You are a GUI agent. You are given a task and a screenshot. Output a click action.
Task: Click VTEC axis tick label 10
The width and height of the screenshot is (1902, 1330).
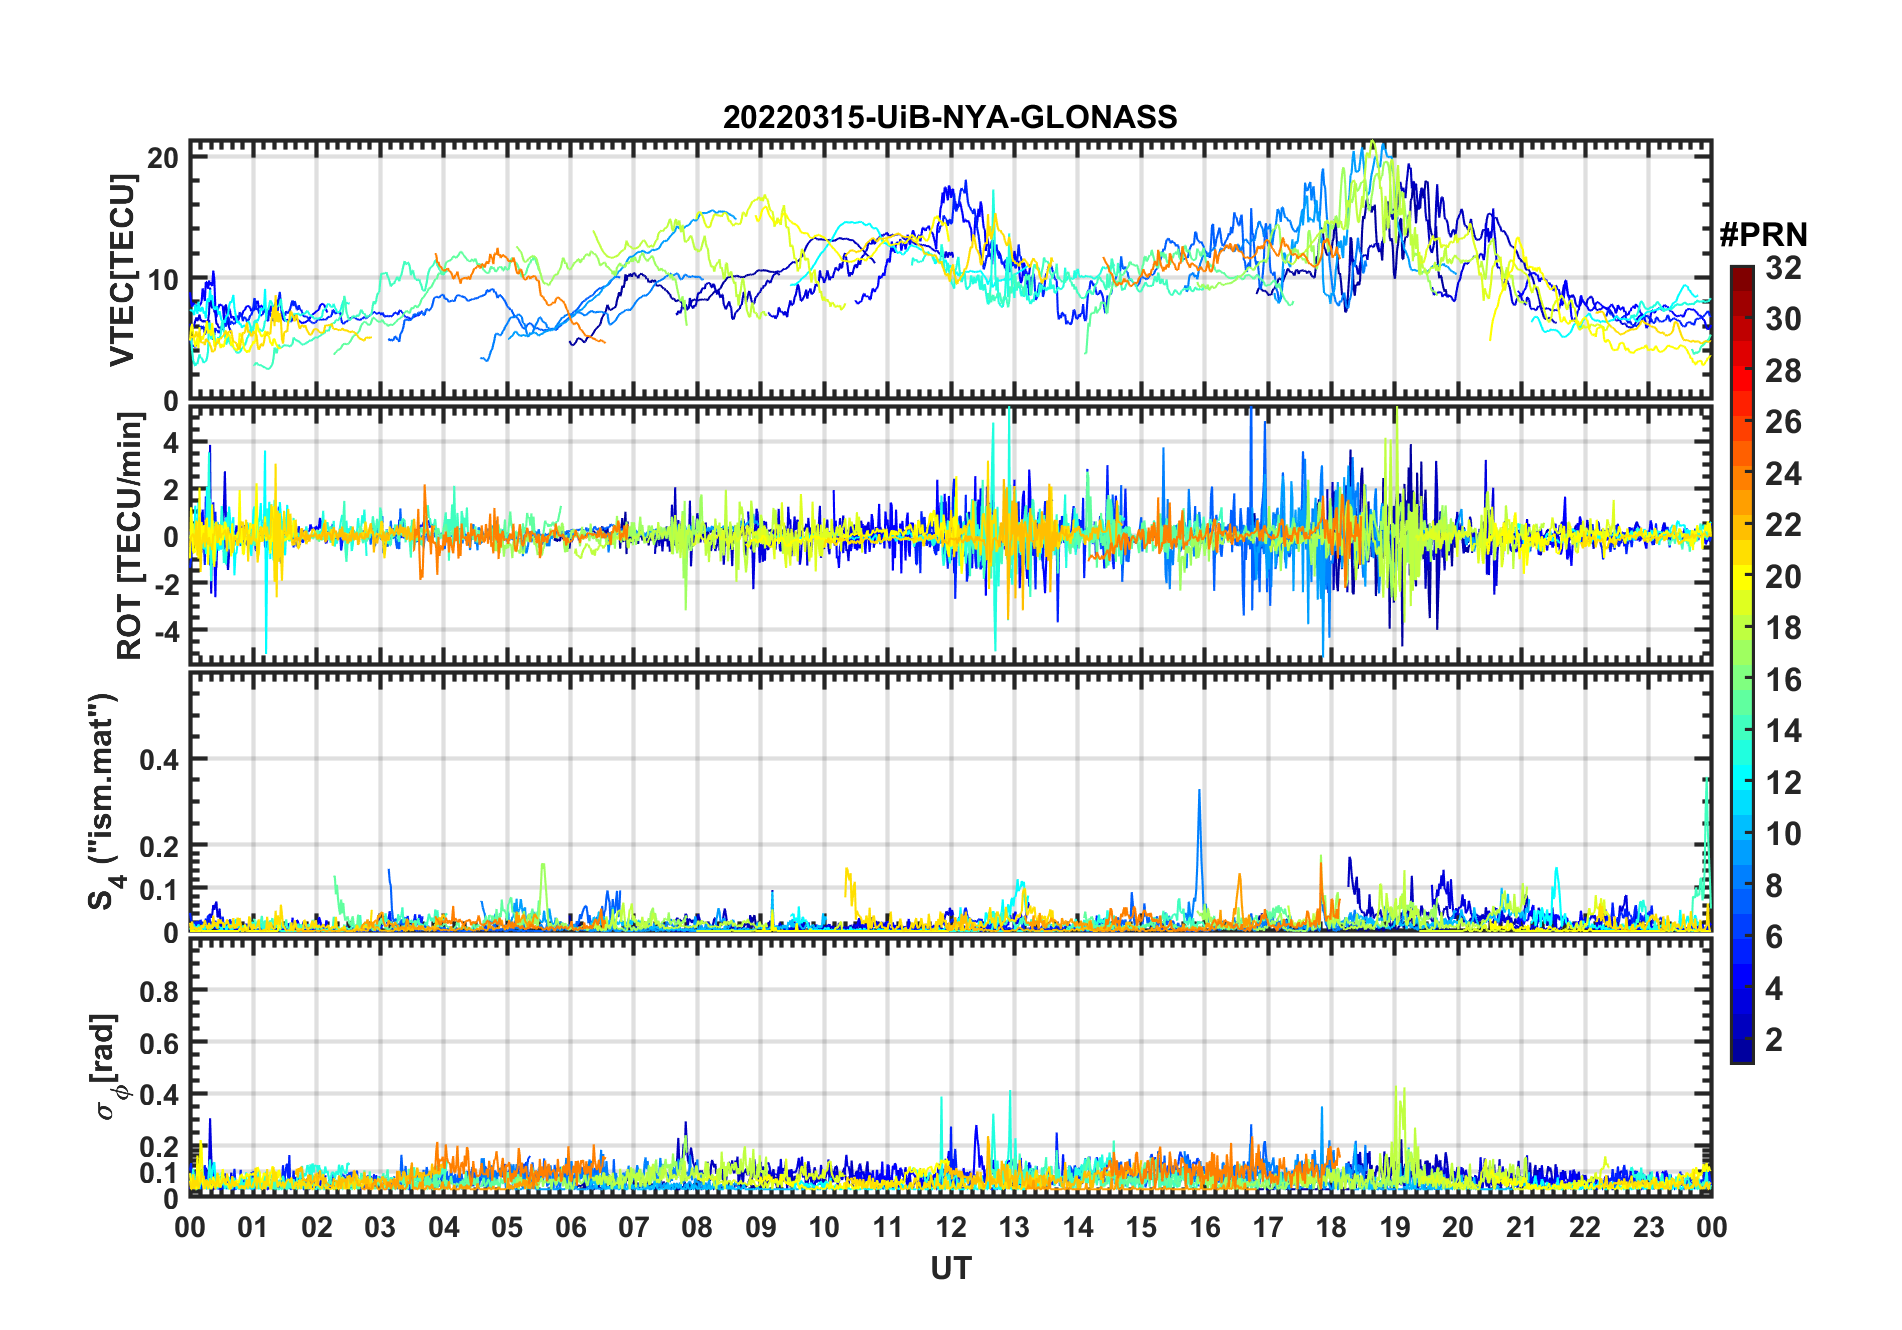163,279
